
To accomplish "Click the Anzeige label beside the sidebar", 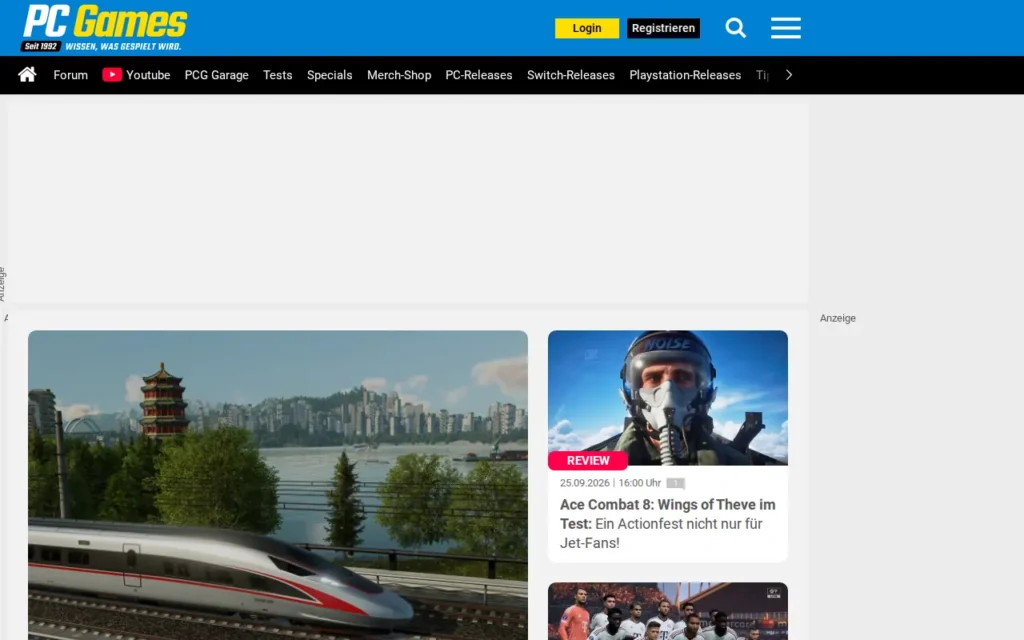I will click(x=837, y=318).
